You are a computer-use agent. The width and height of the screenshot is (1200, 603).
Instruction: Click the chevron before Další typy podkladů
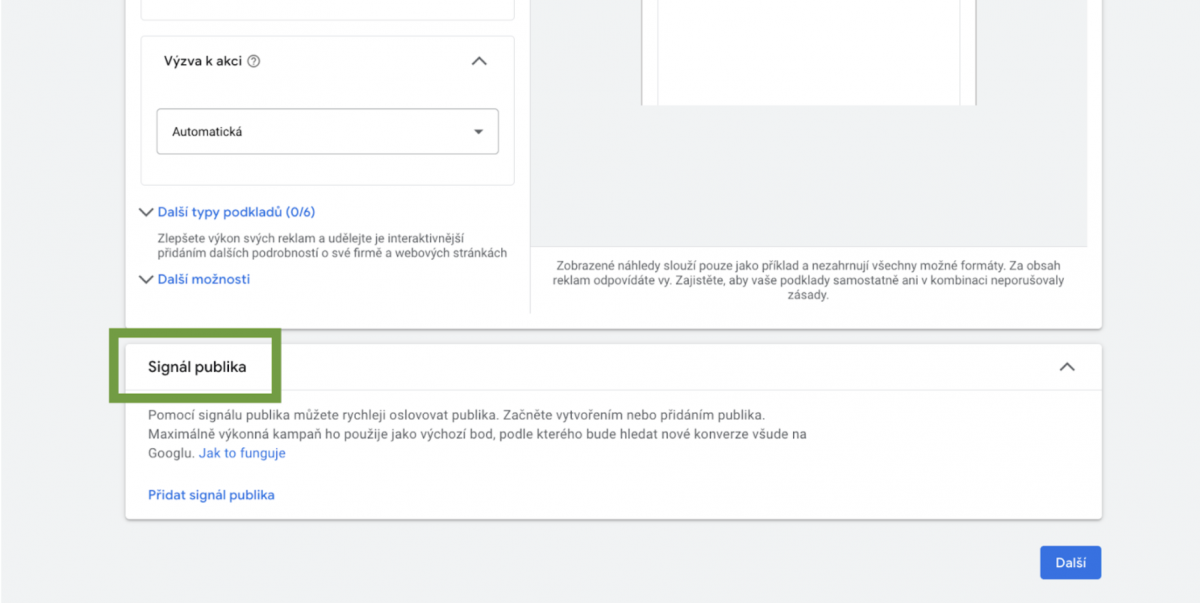(x=147, y=212)
